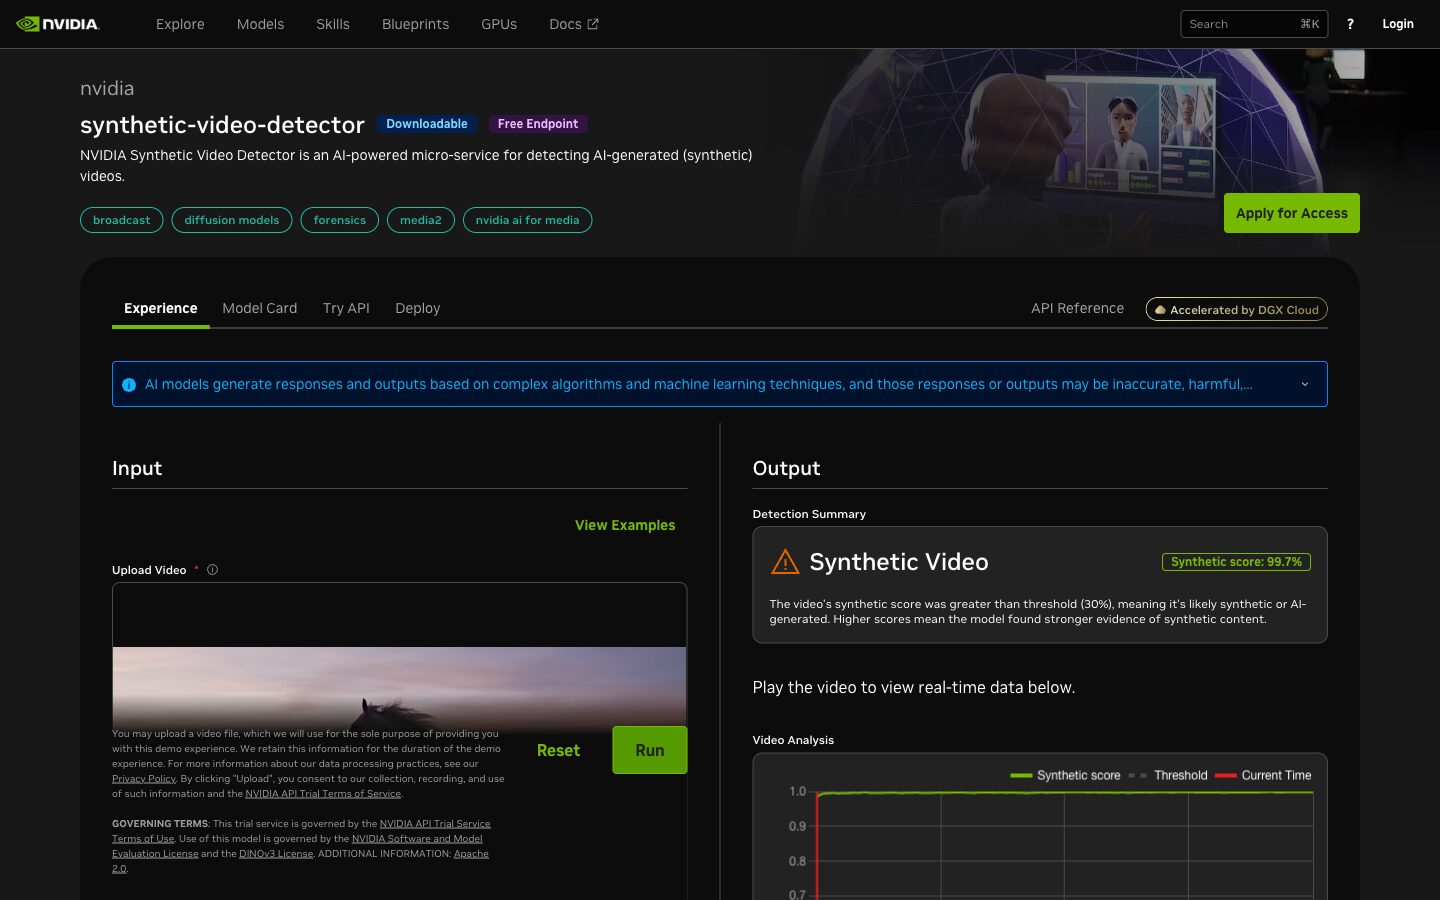Click the diffusion models tag
This screenshot has height=900, width=1440.
point(232,220)
